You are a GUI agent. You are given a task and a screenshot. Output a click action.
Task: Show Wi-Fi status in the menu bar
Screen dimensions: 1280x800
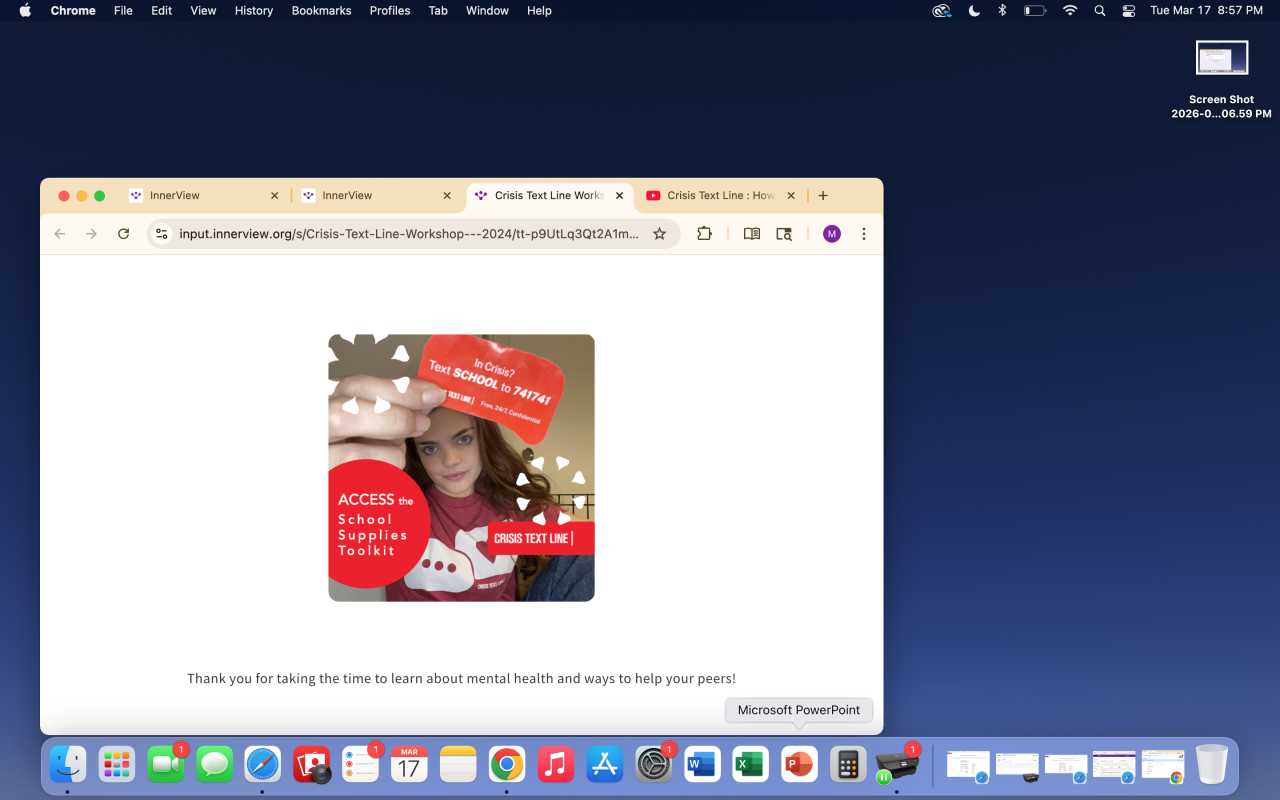pos(1070,11)
